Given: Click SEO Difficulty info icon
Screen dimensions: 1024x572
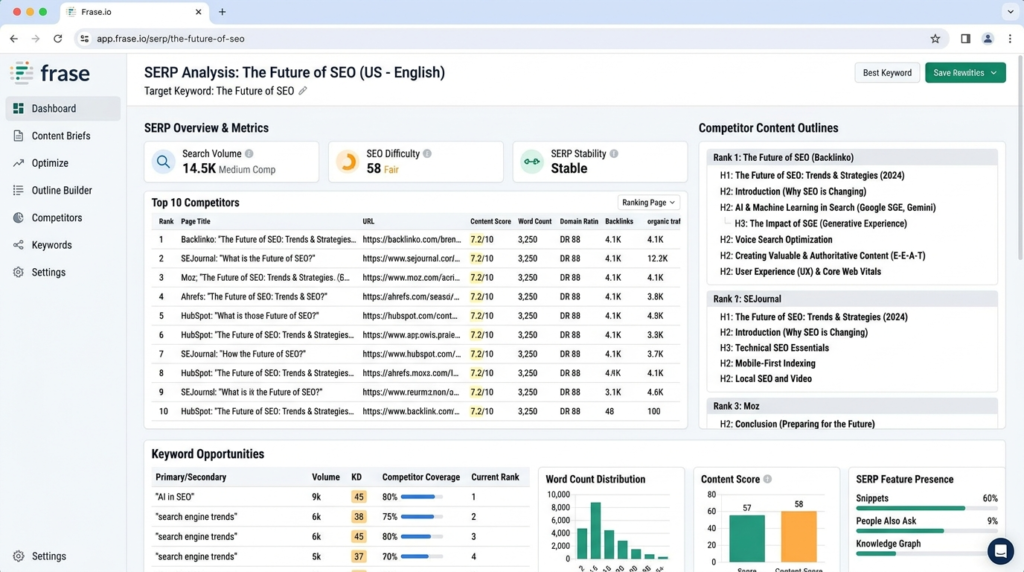Looking at the screenshot, I should click(x=427, y=153).
